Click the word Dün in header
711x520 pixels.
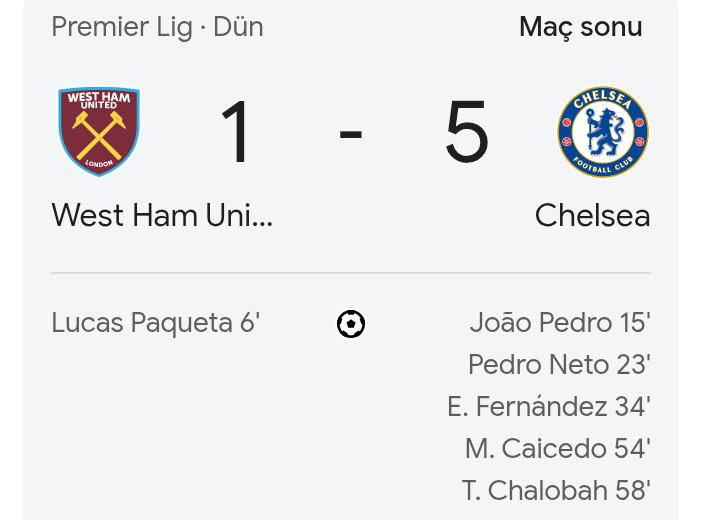tap(239, 27)
